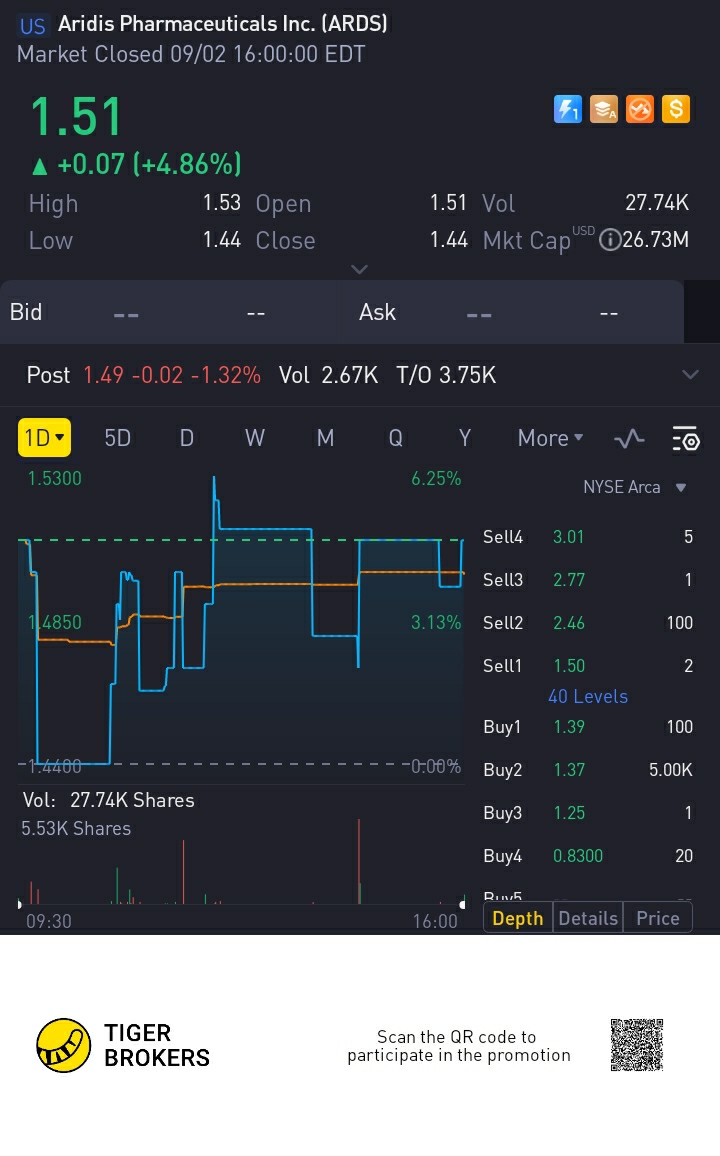Image resolution: width=720 pixels, height=1156 pixels.
Task: Select the W weekly chart tab
Action: pyautogui.click(x=255, y=438)
